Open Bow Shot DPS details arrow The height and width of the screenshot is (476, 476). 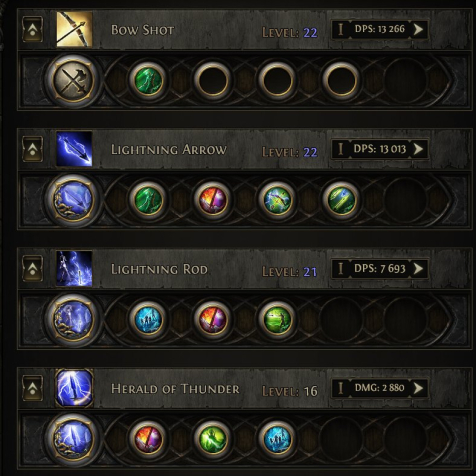click(x=419, y=29)
